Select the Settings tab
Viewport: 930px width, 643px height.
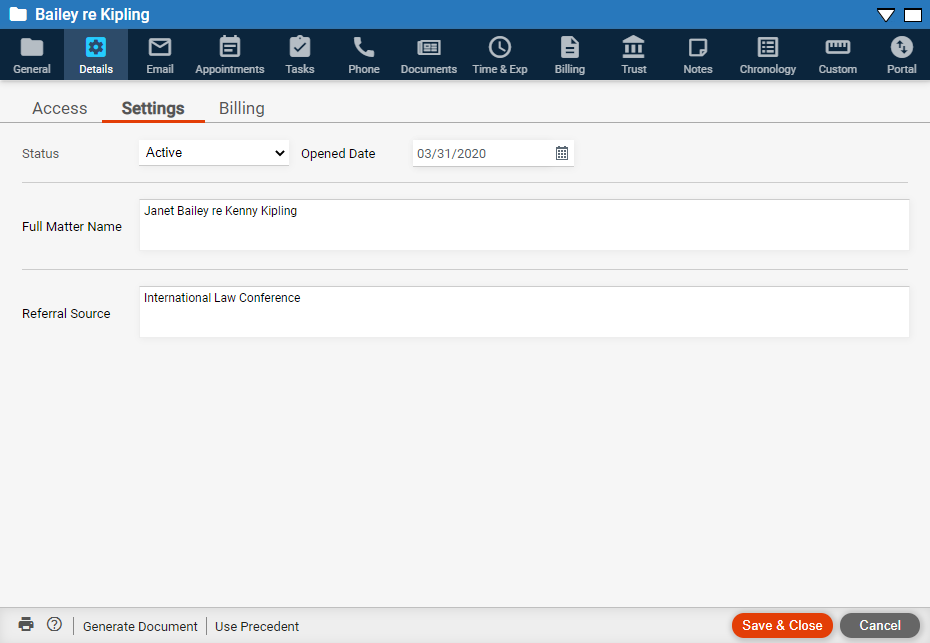click(153, 109)
